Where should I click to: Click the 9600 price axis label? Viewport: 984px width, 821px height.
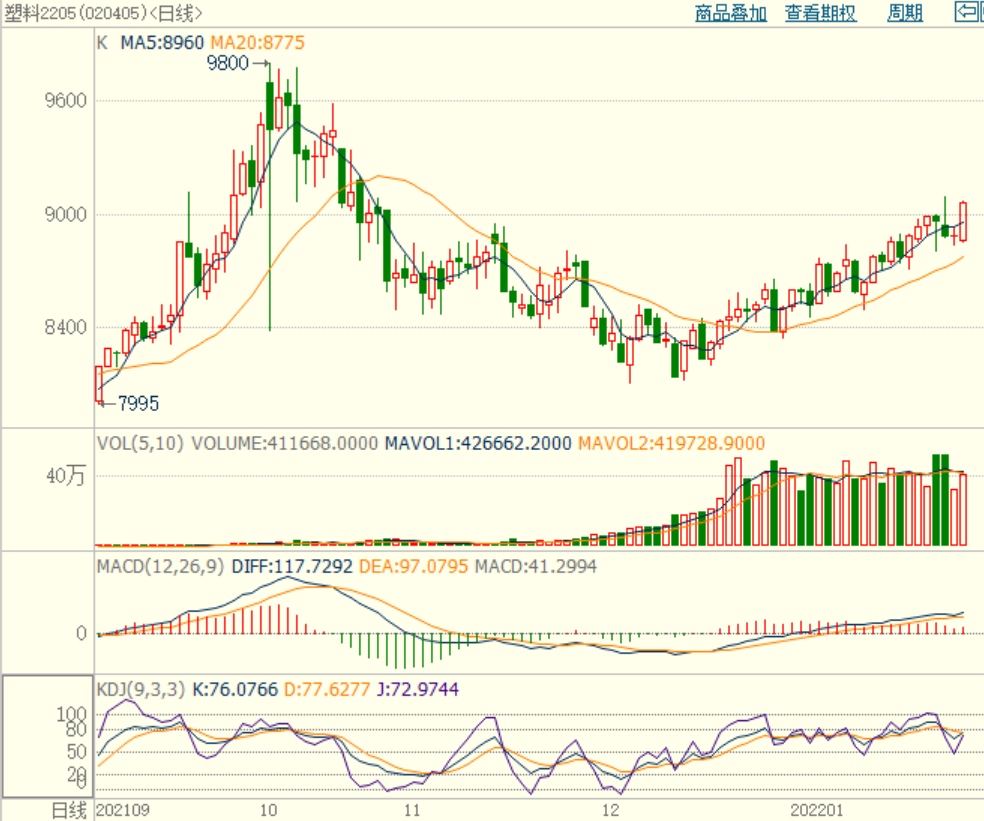(x=66, y=101)
